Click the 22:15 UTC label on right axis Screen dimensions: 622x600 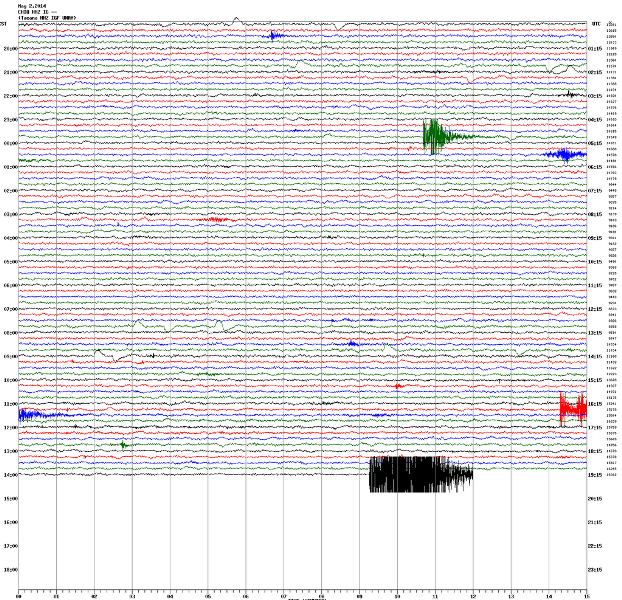point(594,546)
